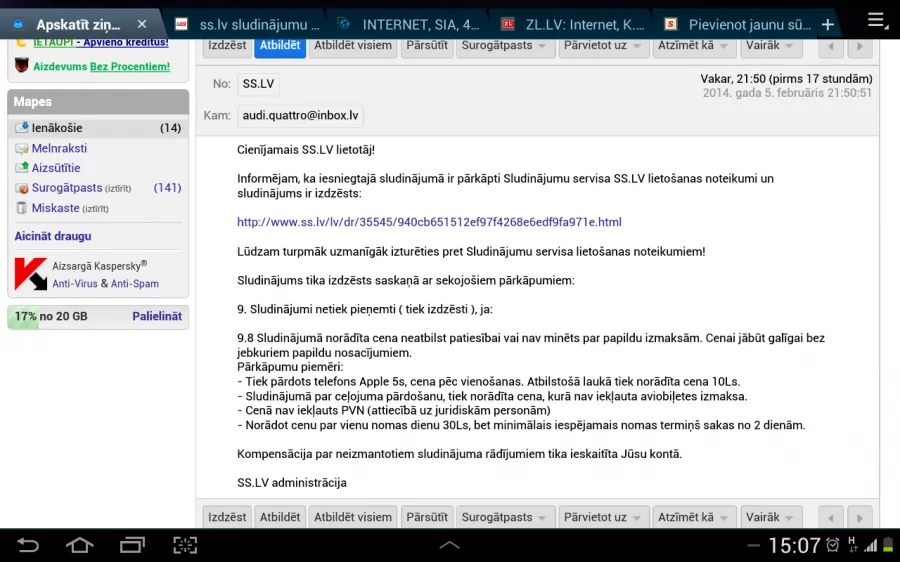The width and height of the screenshot is (900, 562).
Task: Empty spam via Surogātpasts (iztīrīt) link
Action: point(118,188)
